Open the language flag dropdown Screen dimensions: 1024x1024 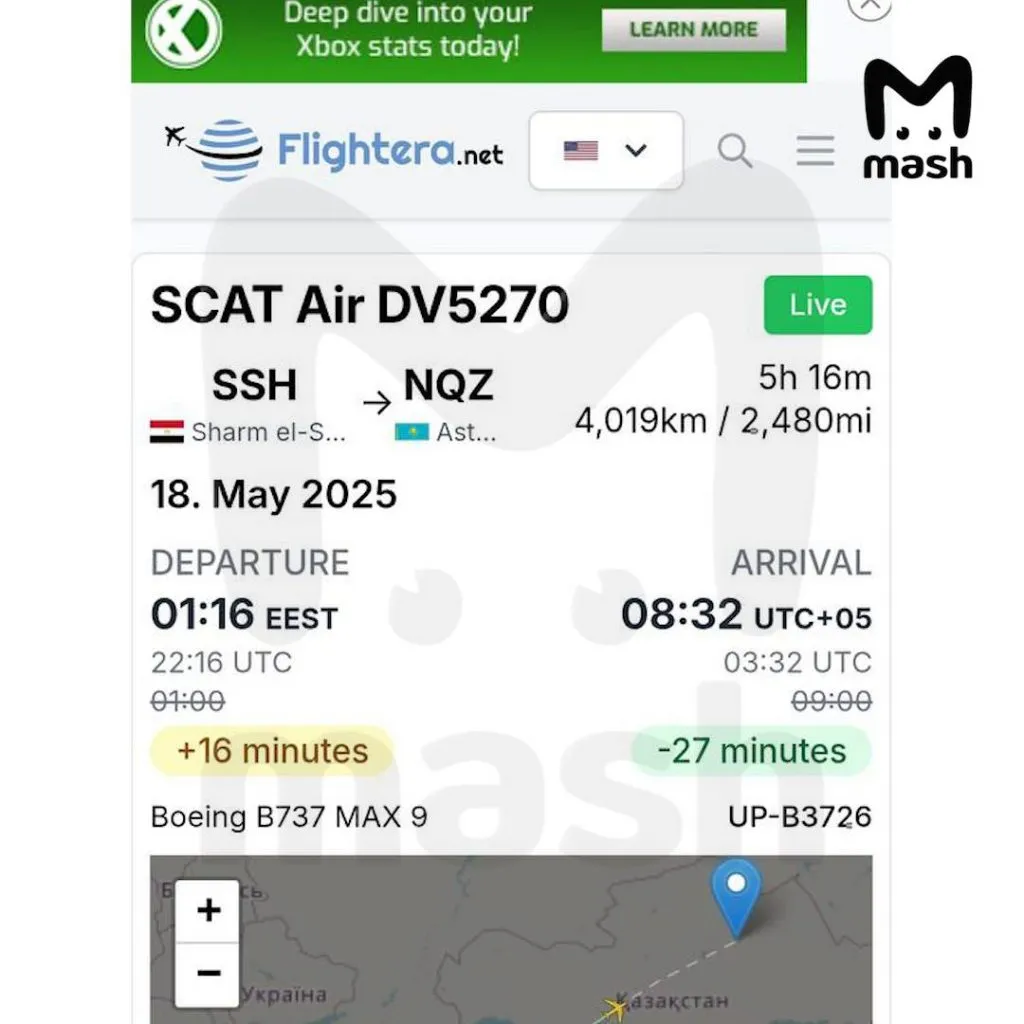coord(606,151)
